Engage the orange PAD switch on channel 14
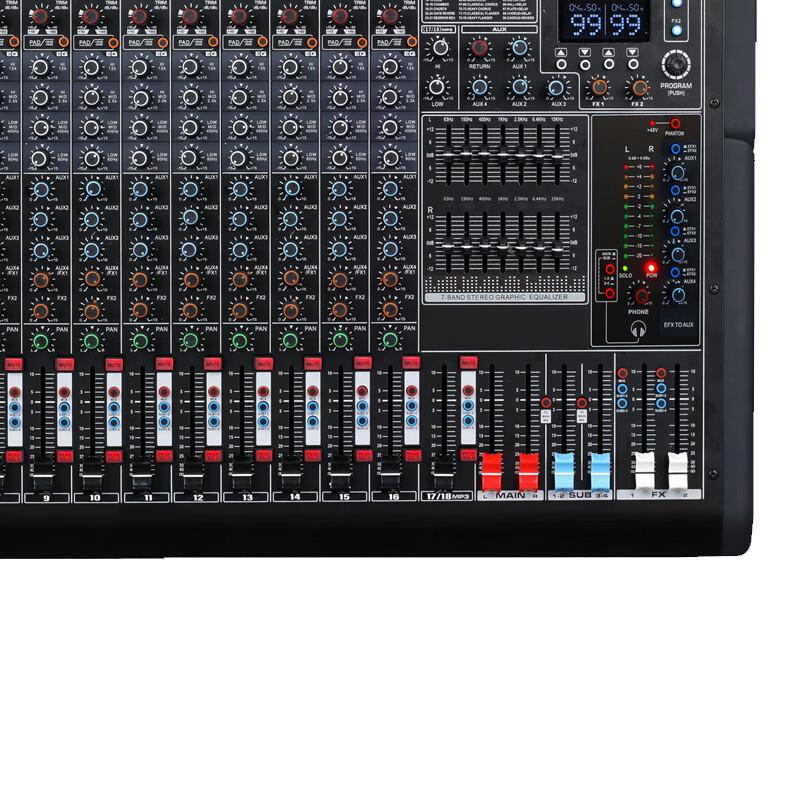800x800 pixels. pyautogui.click(x=312, y=42)
